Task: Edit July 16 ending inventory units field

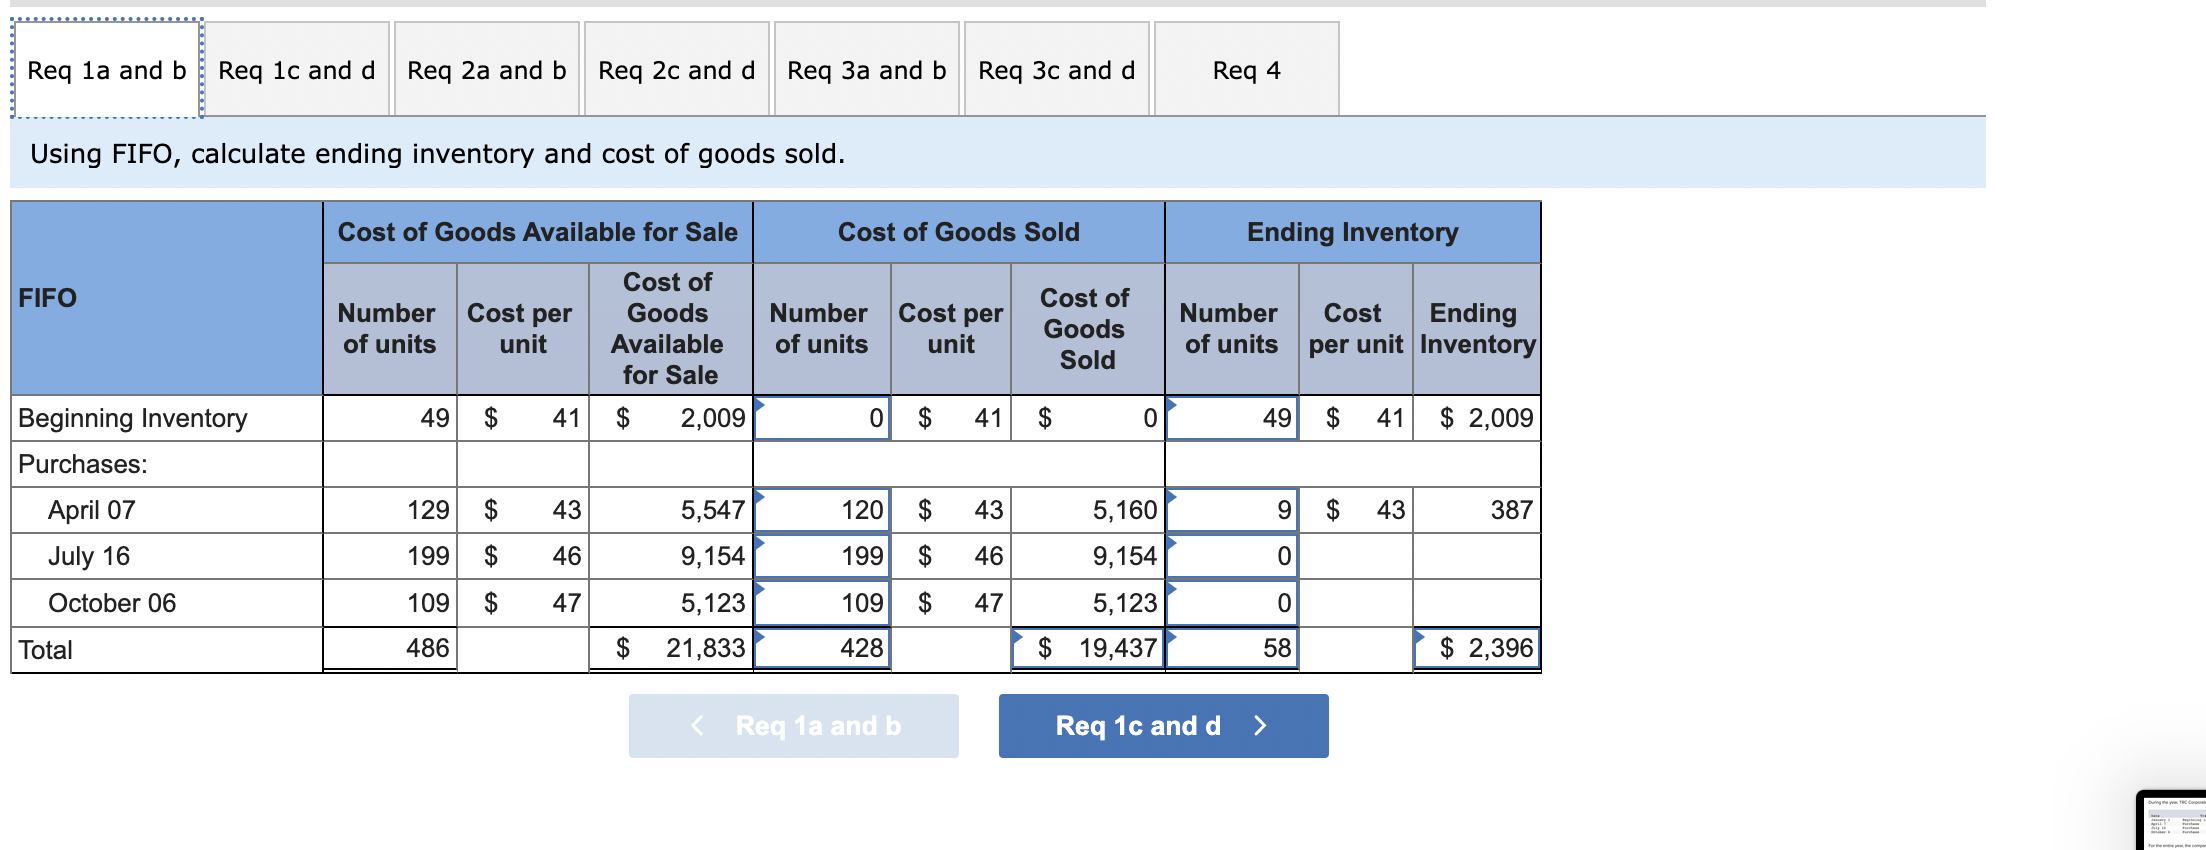Action: click(x=1232, y=556)
